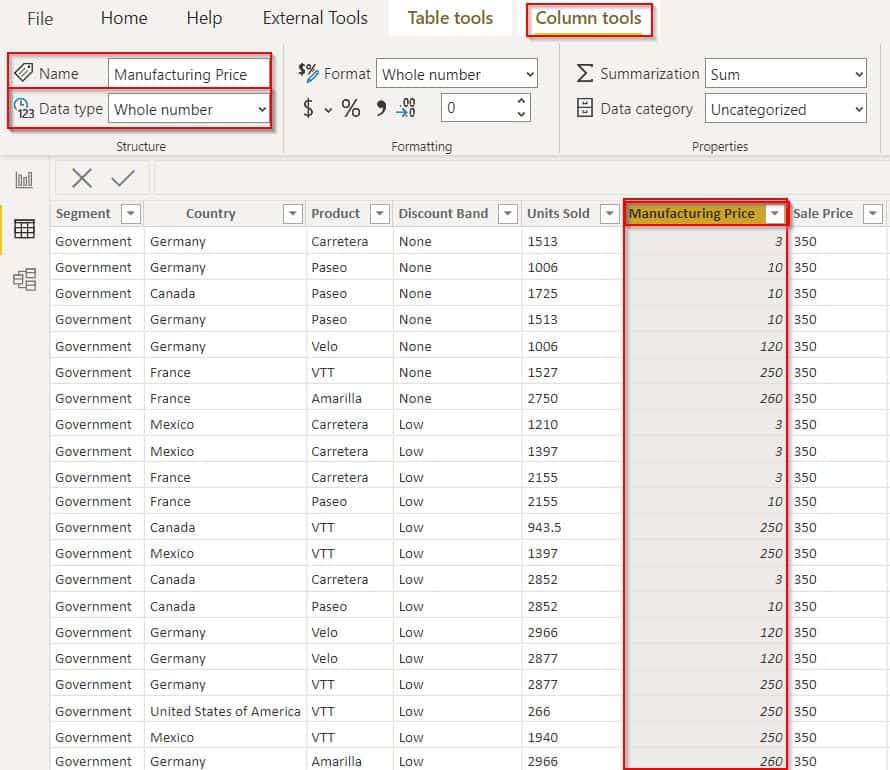The height and width of the screenshot is (770, 890).
Task: Open Model view icon in sidebar
Action: (x=24, y=279)
